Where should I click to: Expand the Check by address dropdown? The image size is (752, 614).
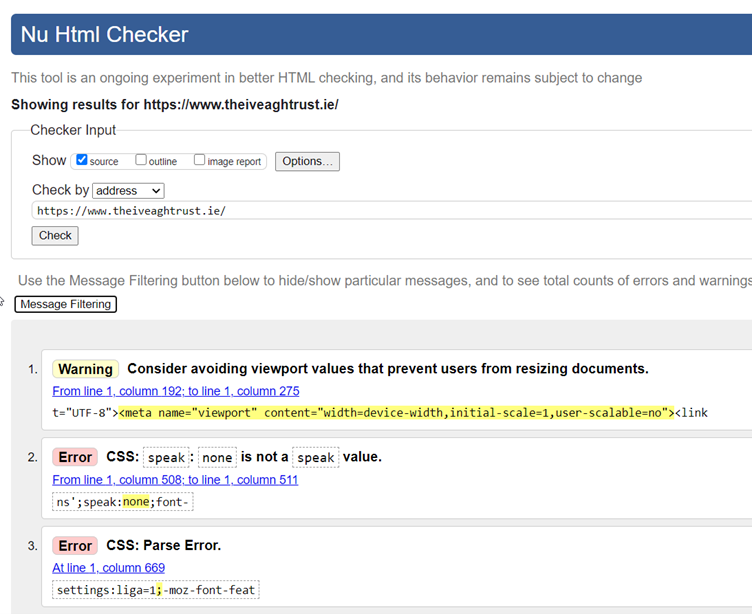click(x=128, y=190)
